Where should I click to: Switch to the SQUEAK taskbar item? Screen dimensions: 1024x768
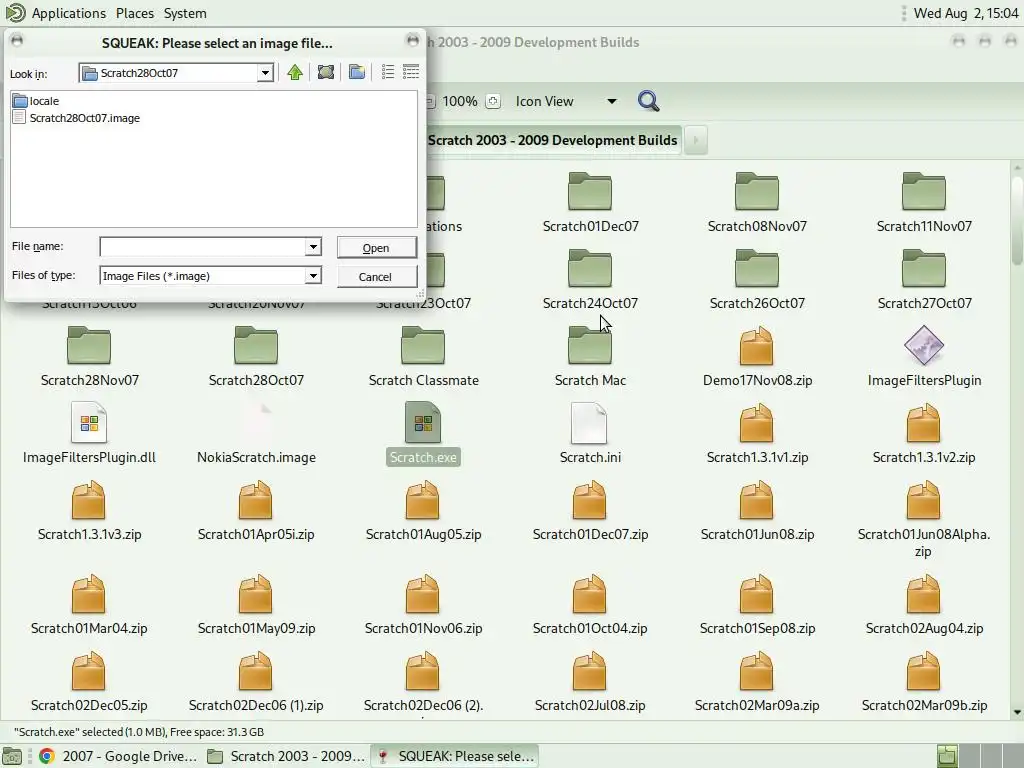click(455, 756)
